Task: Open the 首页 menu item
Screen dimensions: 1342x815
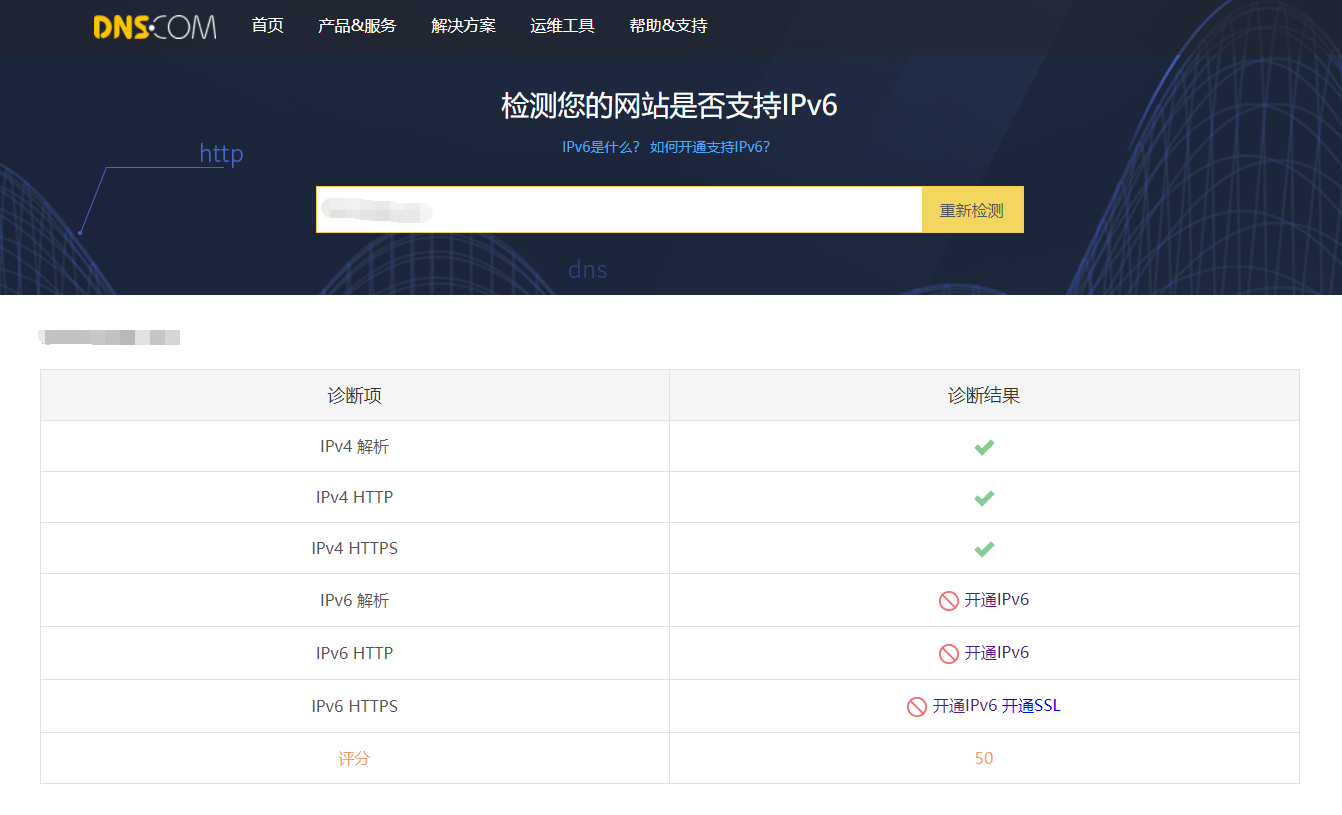Action: (267, 26)
